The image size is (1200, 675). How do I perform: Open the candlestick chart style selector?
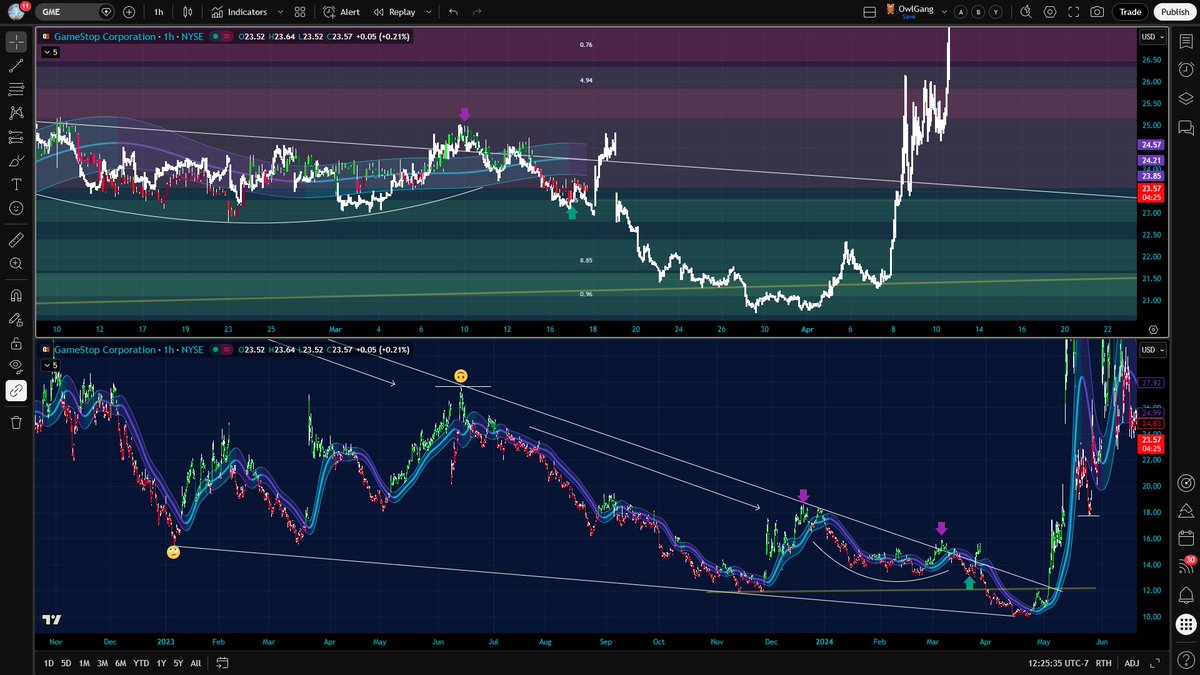click(187, 12)
